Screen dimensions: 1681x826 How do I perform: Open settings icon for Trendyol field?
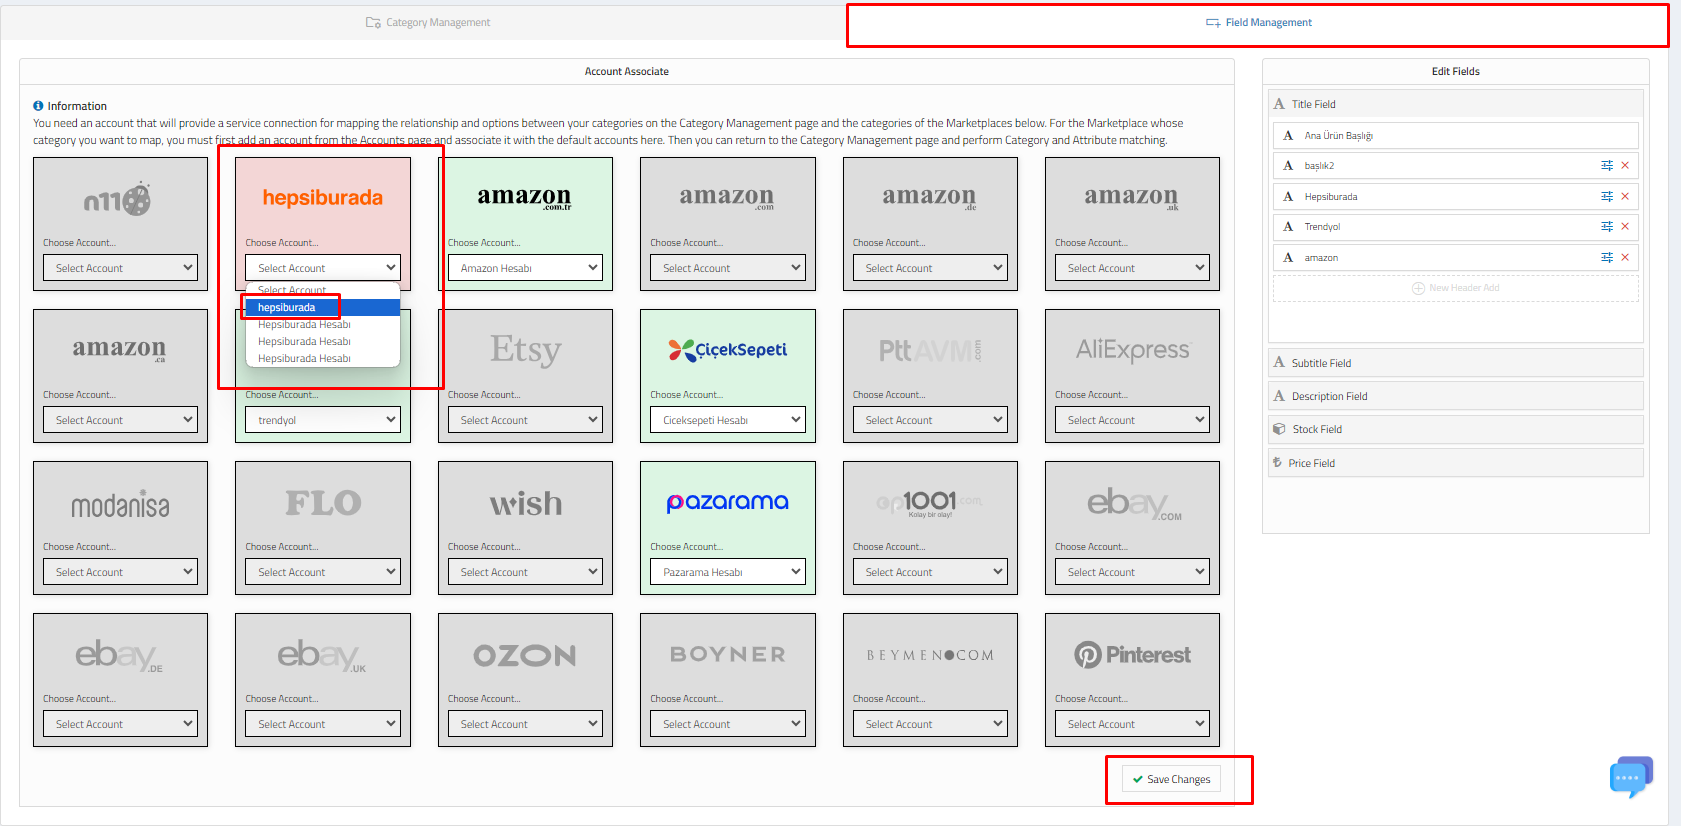1606,227
